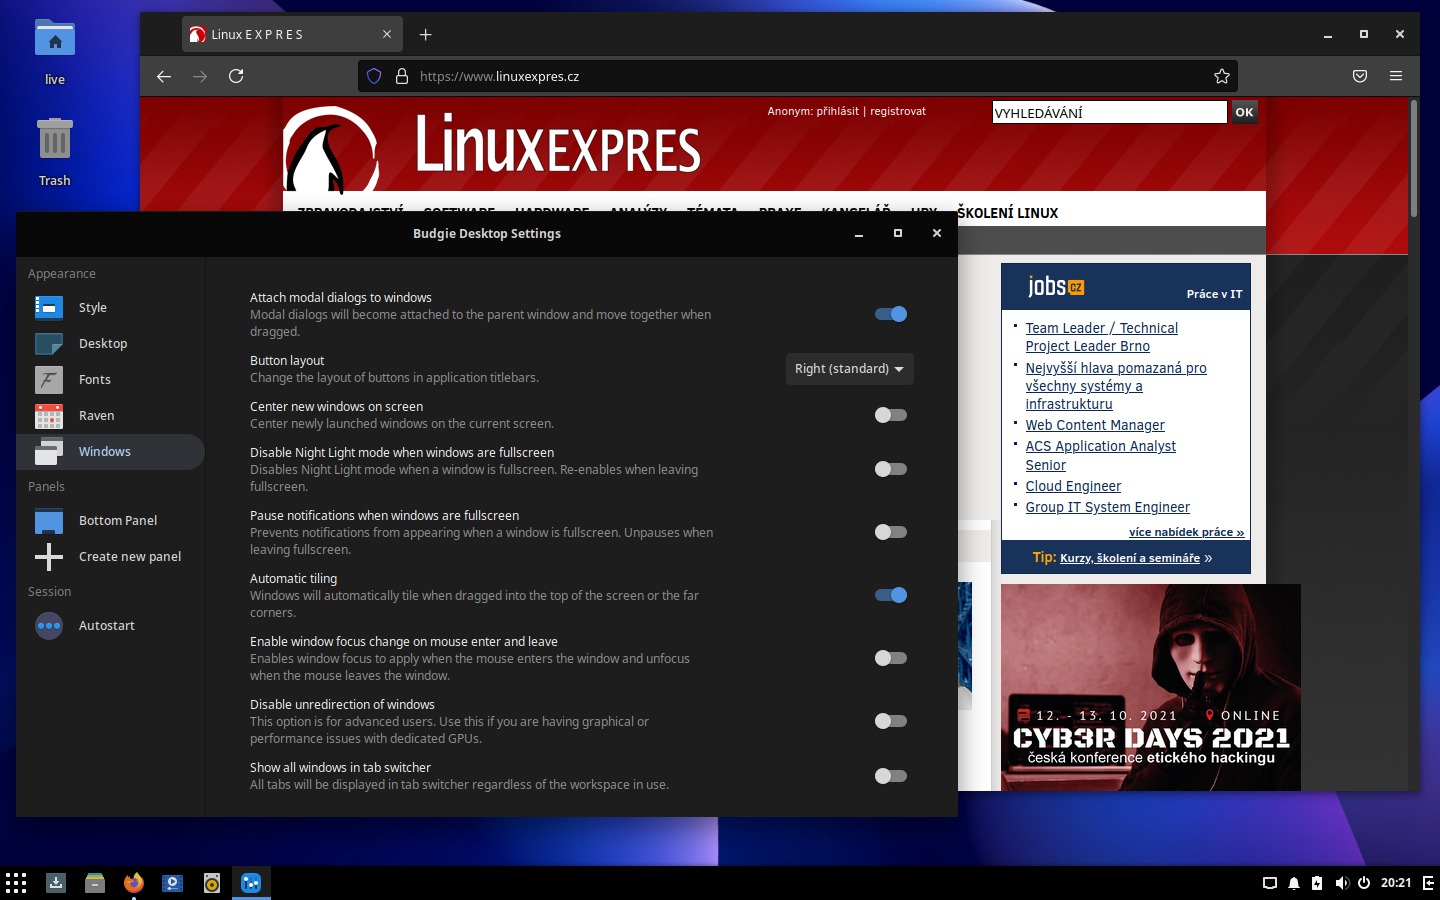Viewport: 1440px width, 900px height.
Task: Bookmark this page with the star icon
Action: [1221, 76]
